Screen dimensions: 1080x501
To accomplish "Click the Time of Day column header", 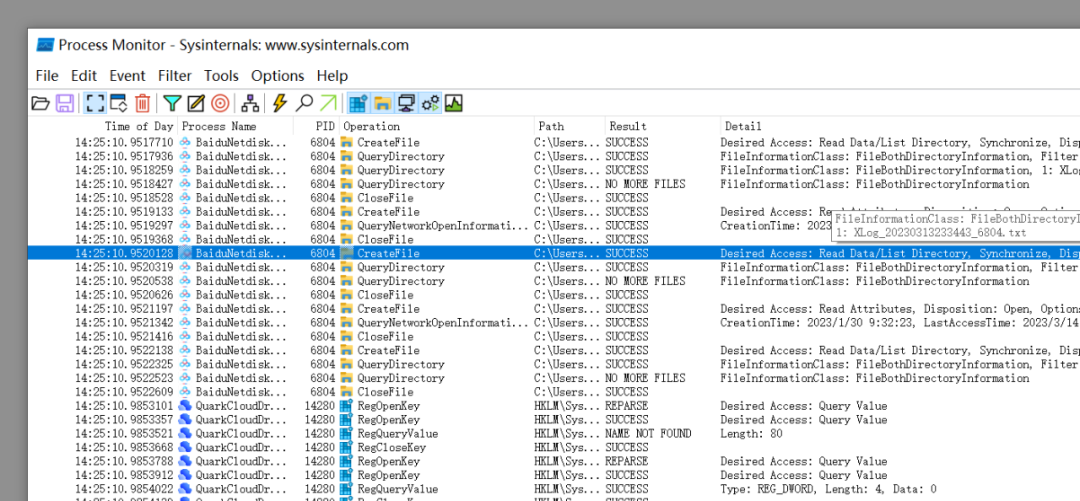I will [139, 126].
